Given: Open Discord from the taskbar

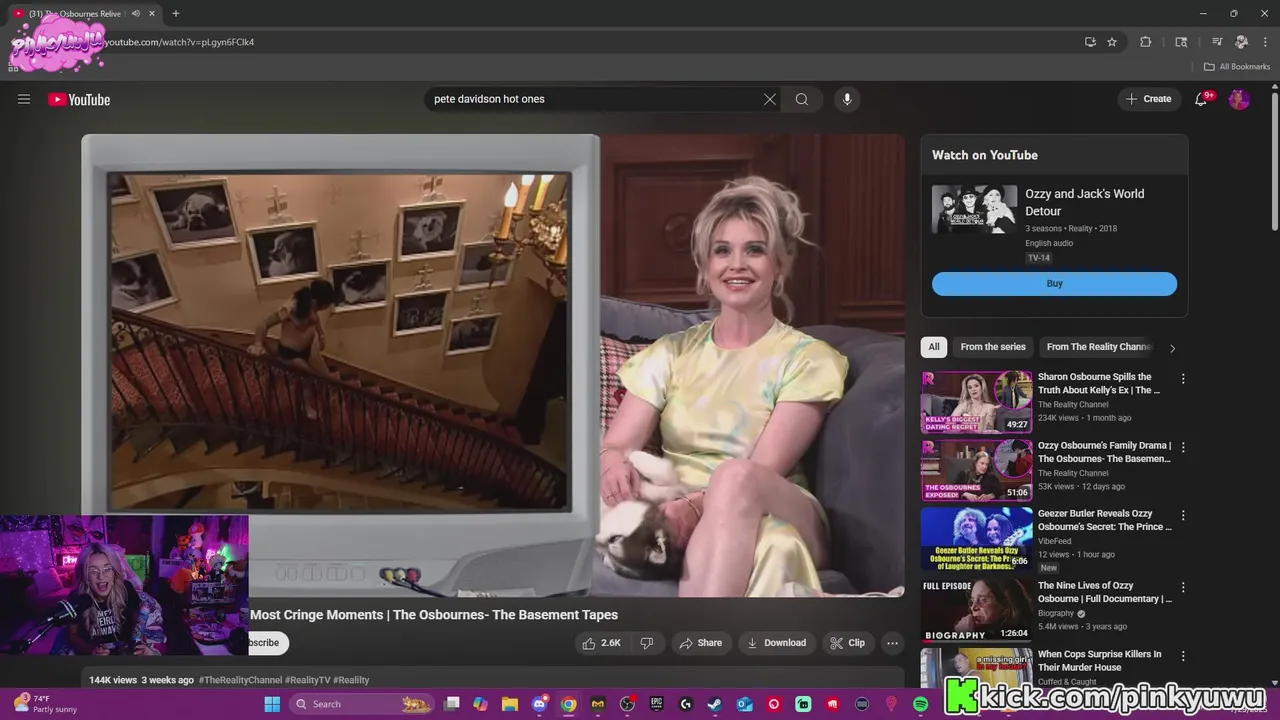Looking at the screenshot, I should (x=540, y=704).
